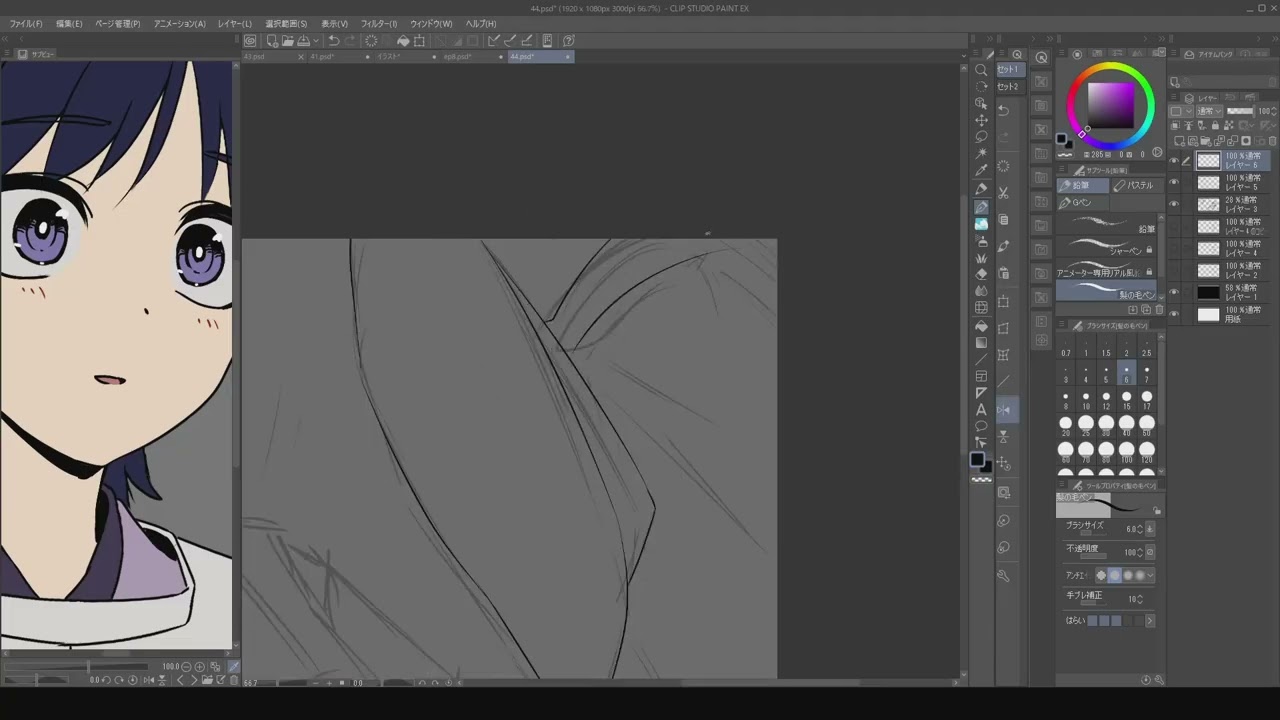Click the Clip Studio launcher icon
This screenshot has height=720, width=1280.
[x=250, y=41]
